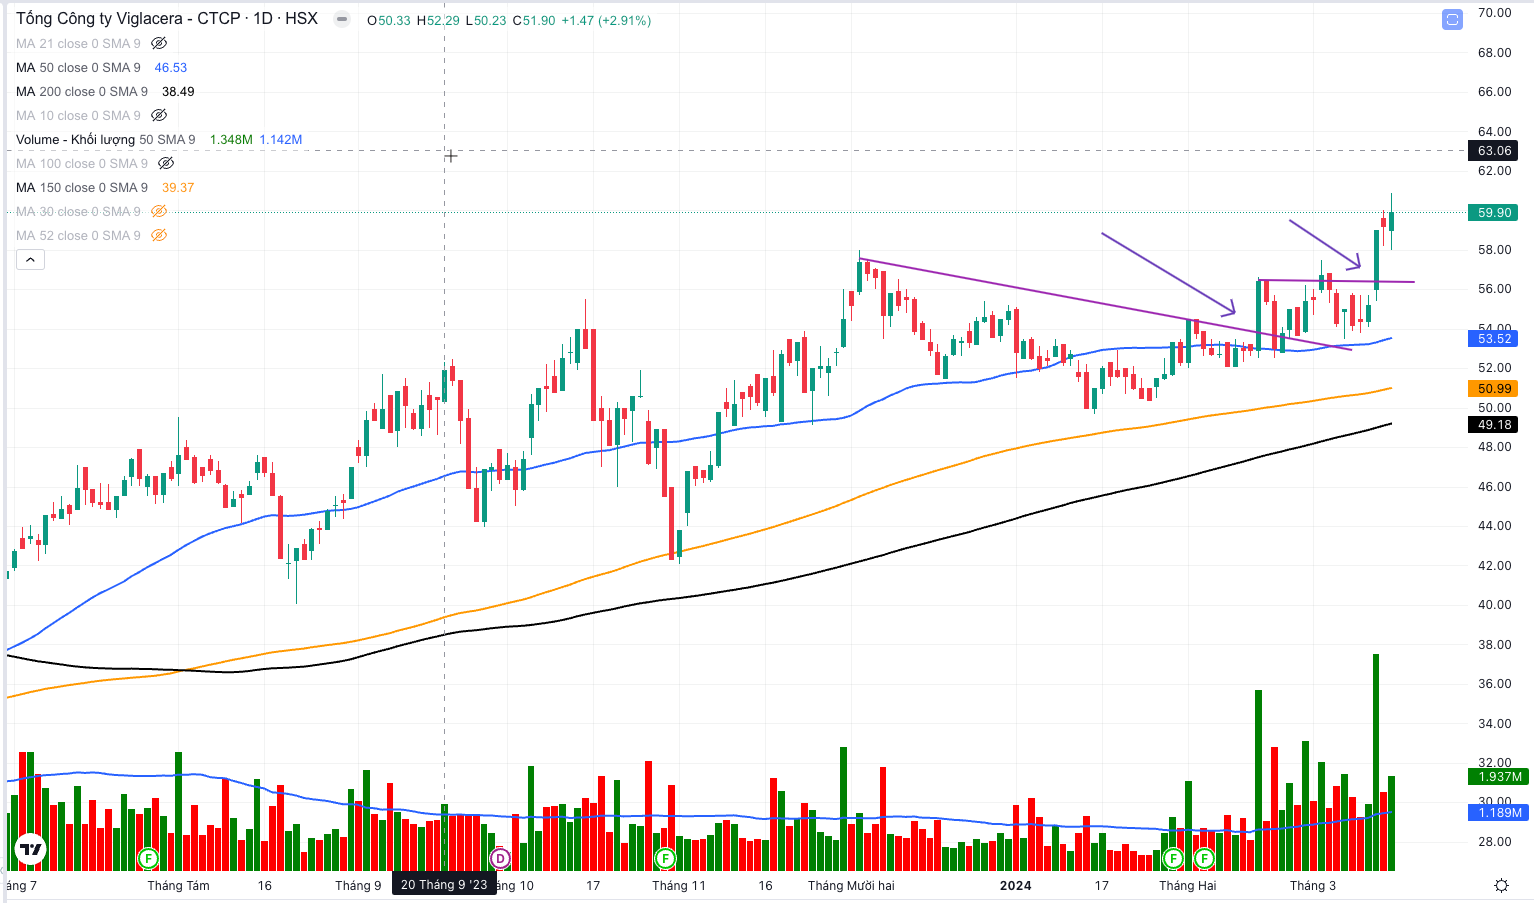The image size is (1534, 903).
Task: Click the MA 50 value 46.53
Action: click(171, 67)
